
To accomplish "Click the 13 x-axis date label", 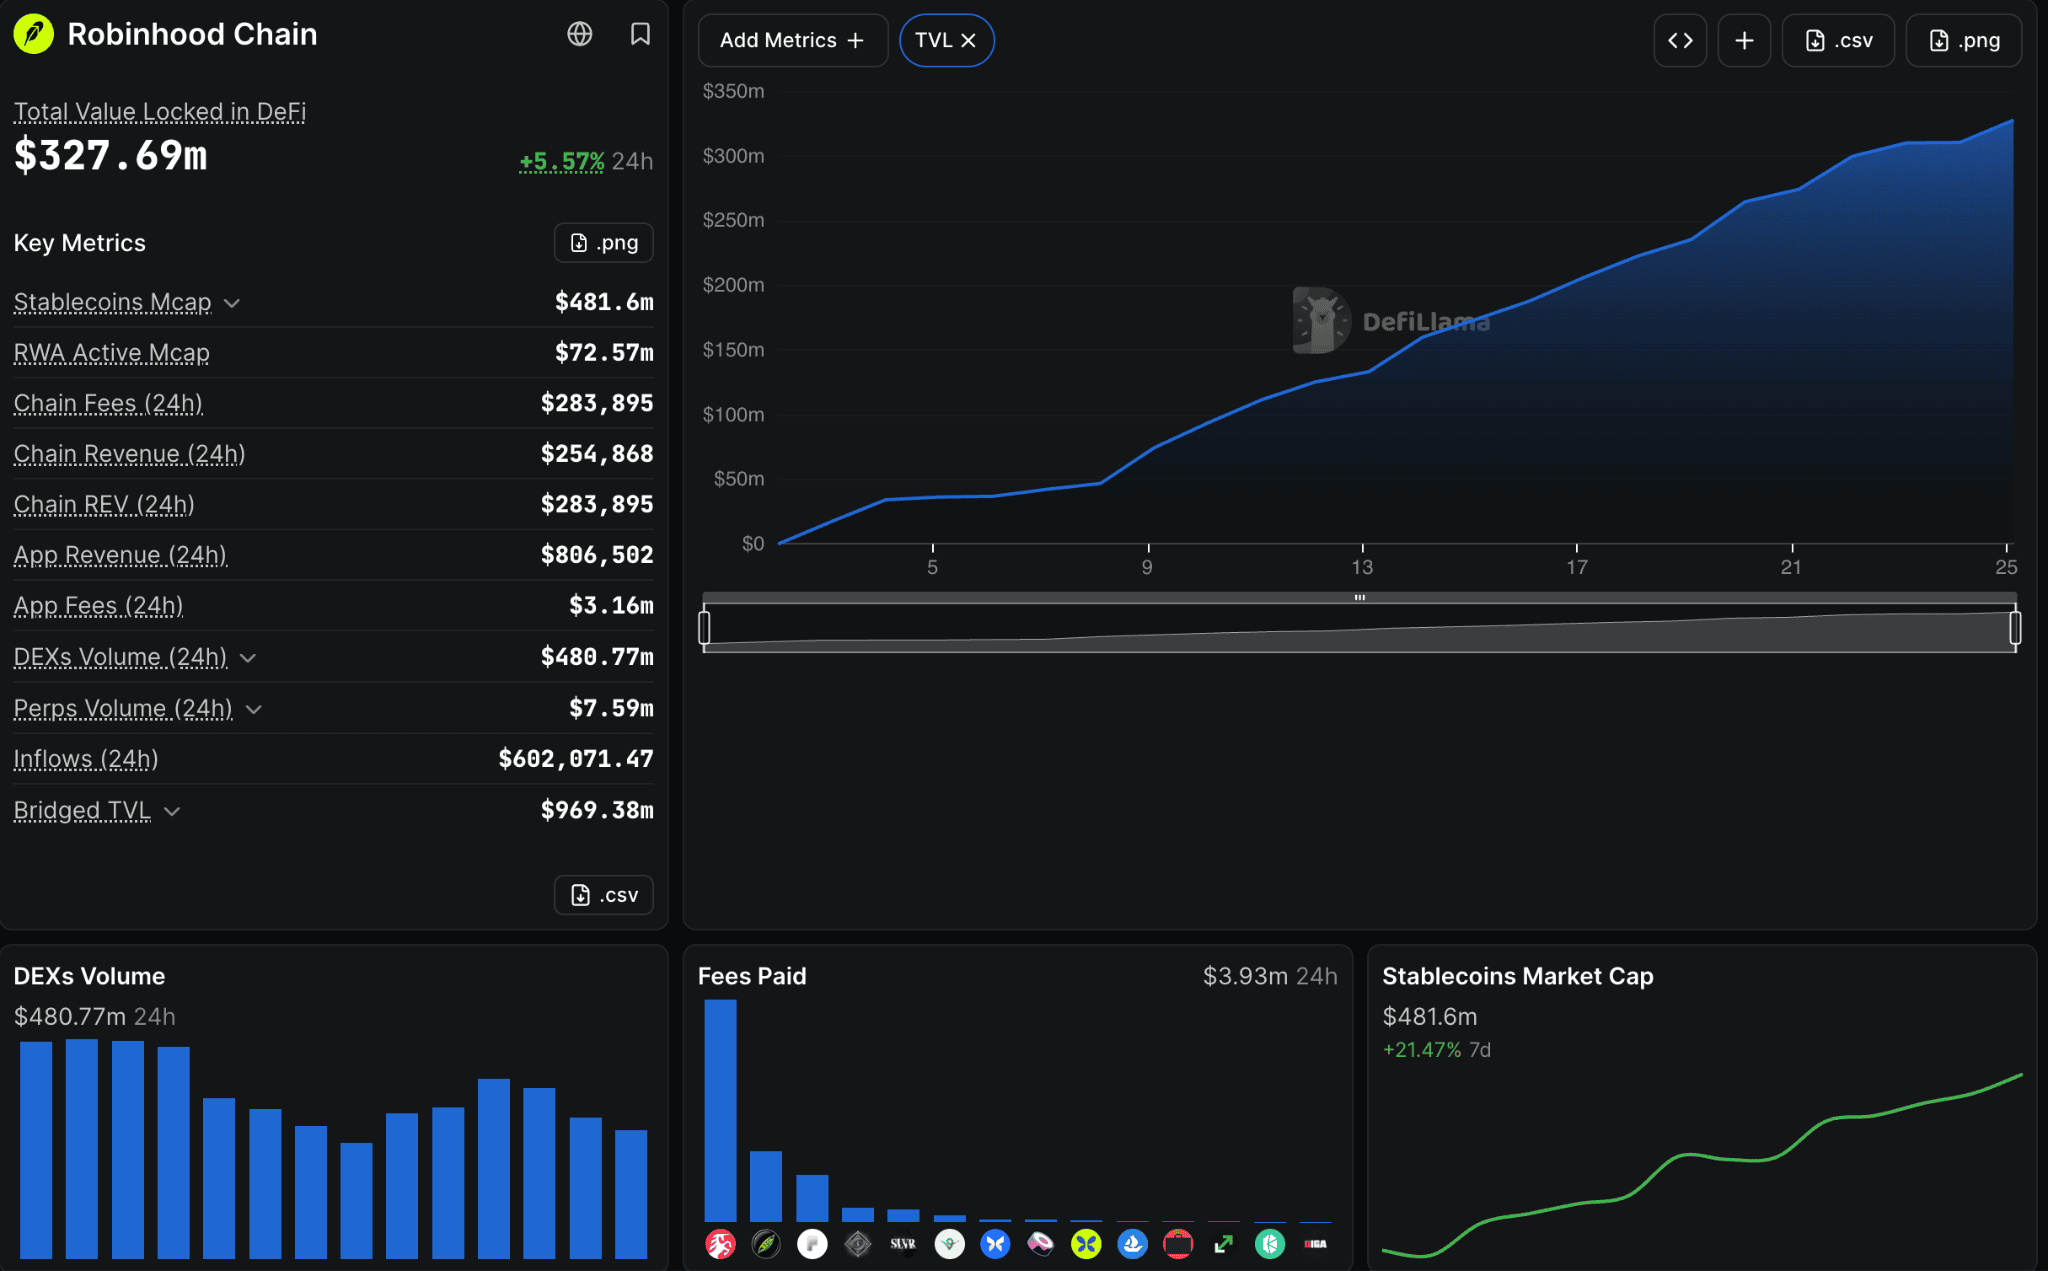I will tap(1362, 567).
